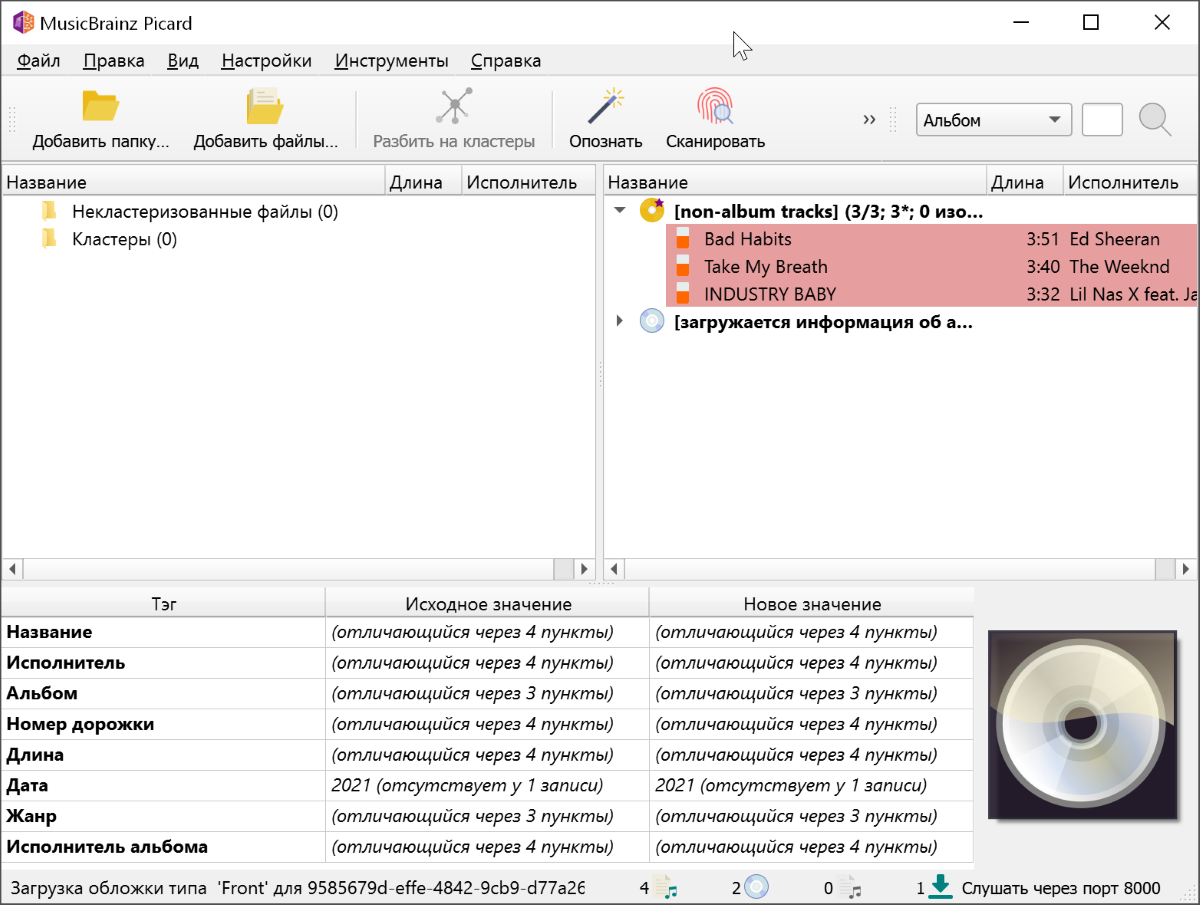The image size is (1200, 905).
Task: Click left pane scrollbar right arrow
Action: [585, 569]
